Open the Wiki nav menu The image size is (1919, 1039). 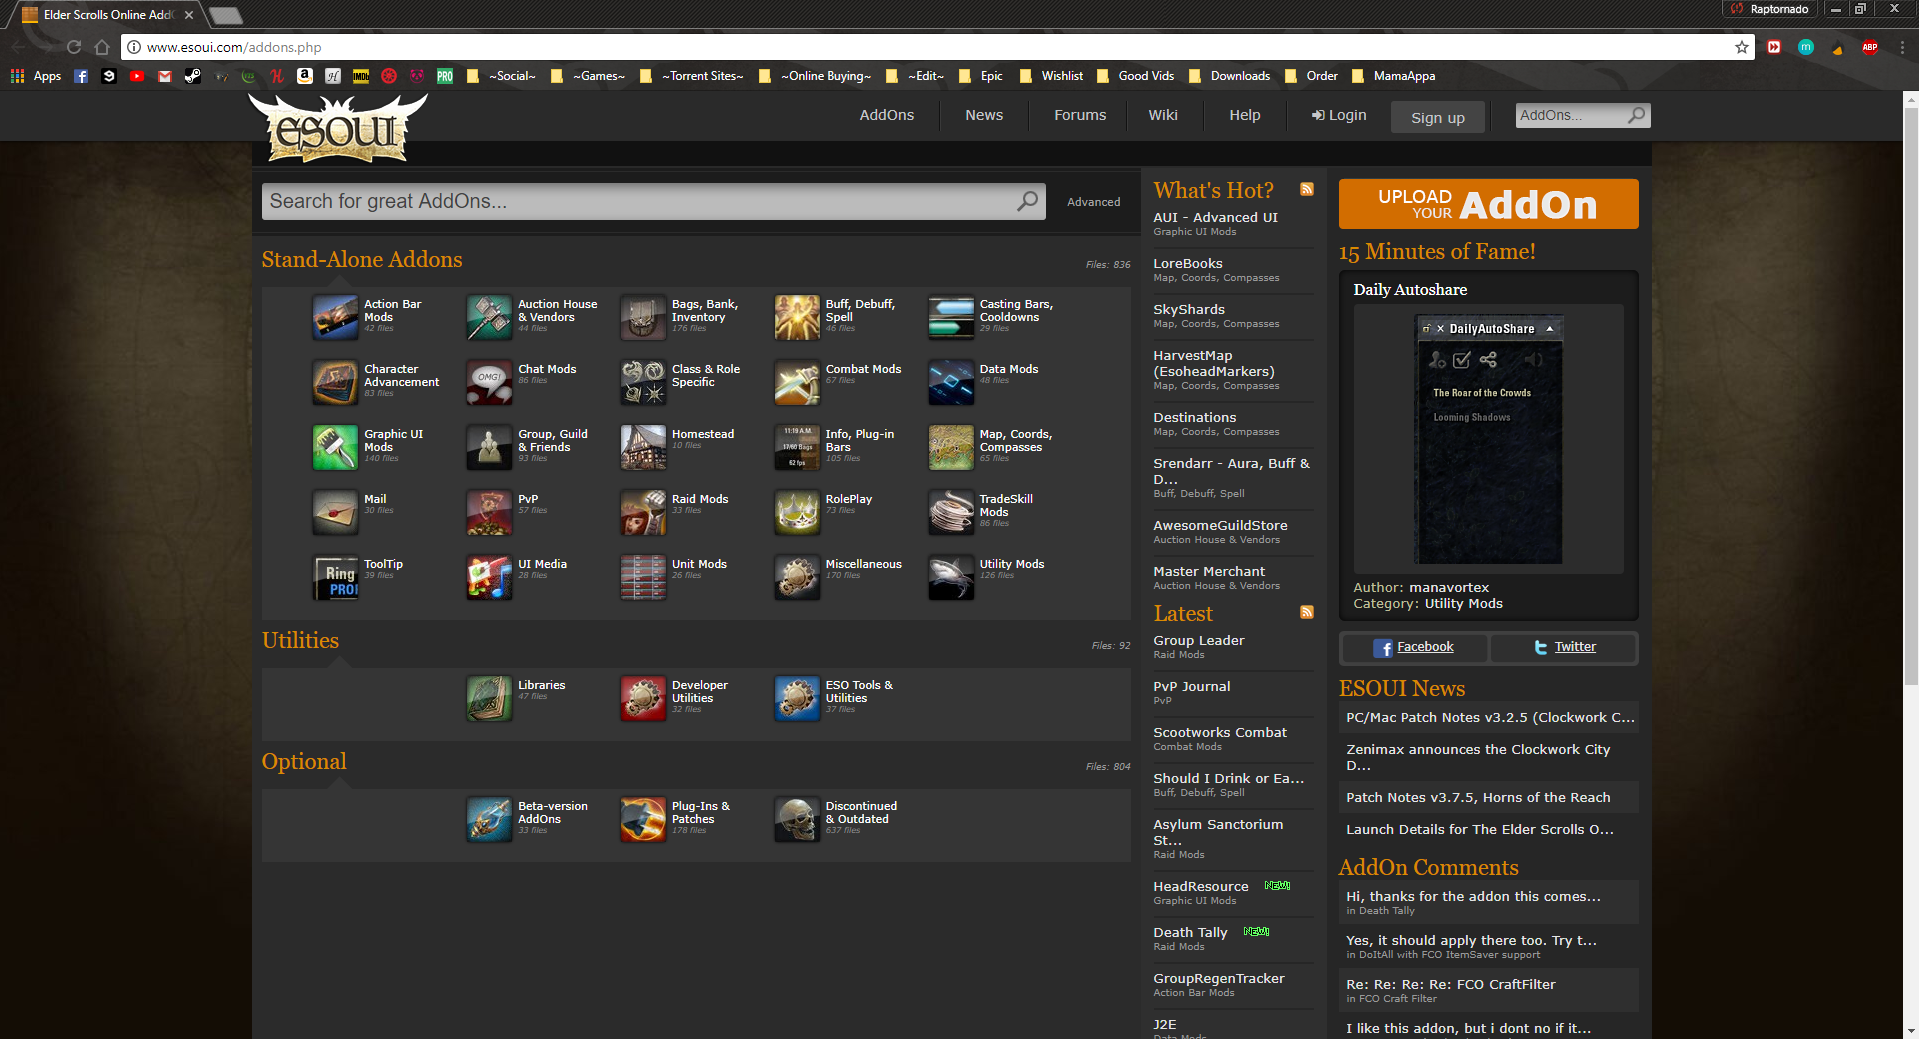[x=1163, y=115]
